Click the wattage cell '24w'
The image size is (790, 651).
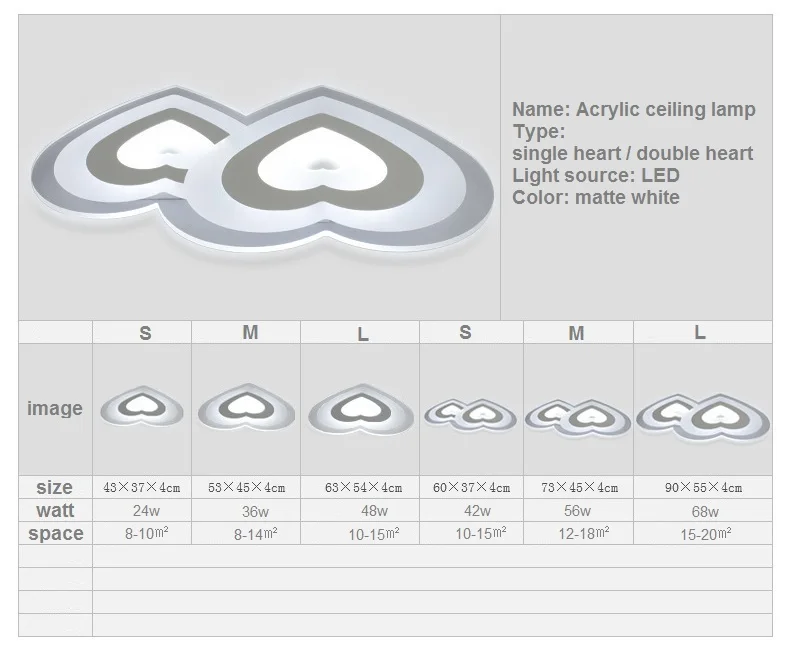tap(146, 511)
